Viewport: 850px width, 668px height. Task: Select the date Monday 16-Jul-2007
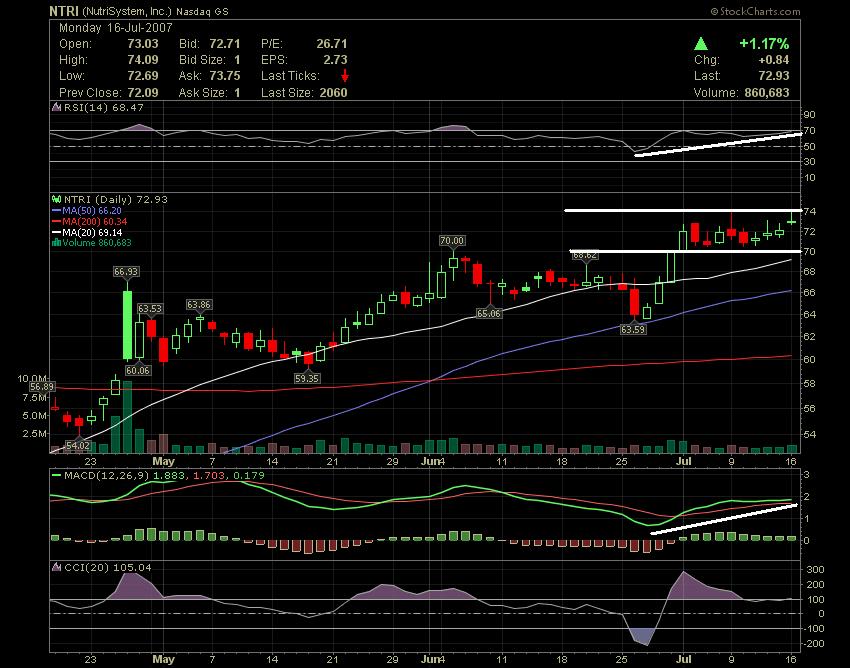pos(115,28)
